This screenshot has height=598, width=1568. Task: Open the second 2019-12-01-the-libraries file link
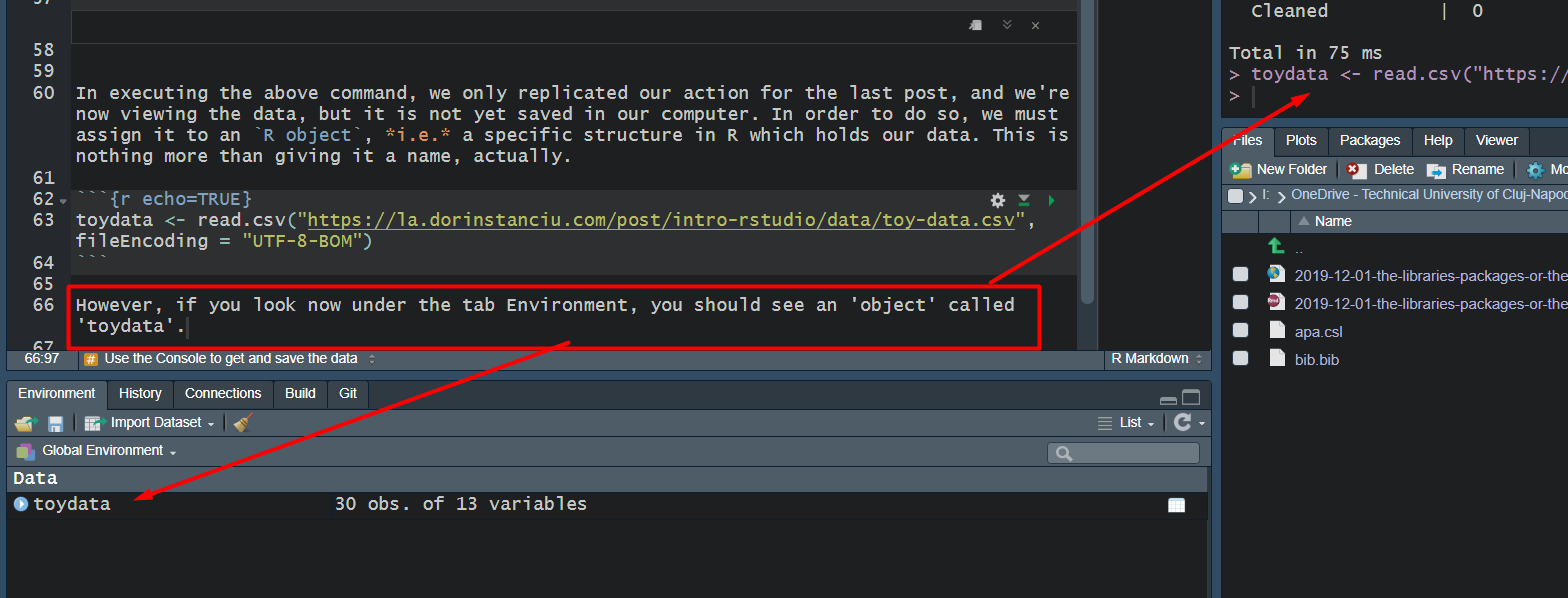[1430, 303]
